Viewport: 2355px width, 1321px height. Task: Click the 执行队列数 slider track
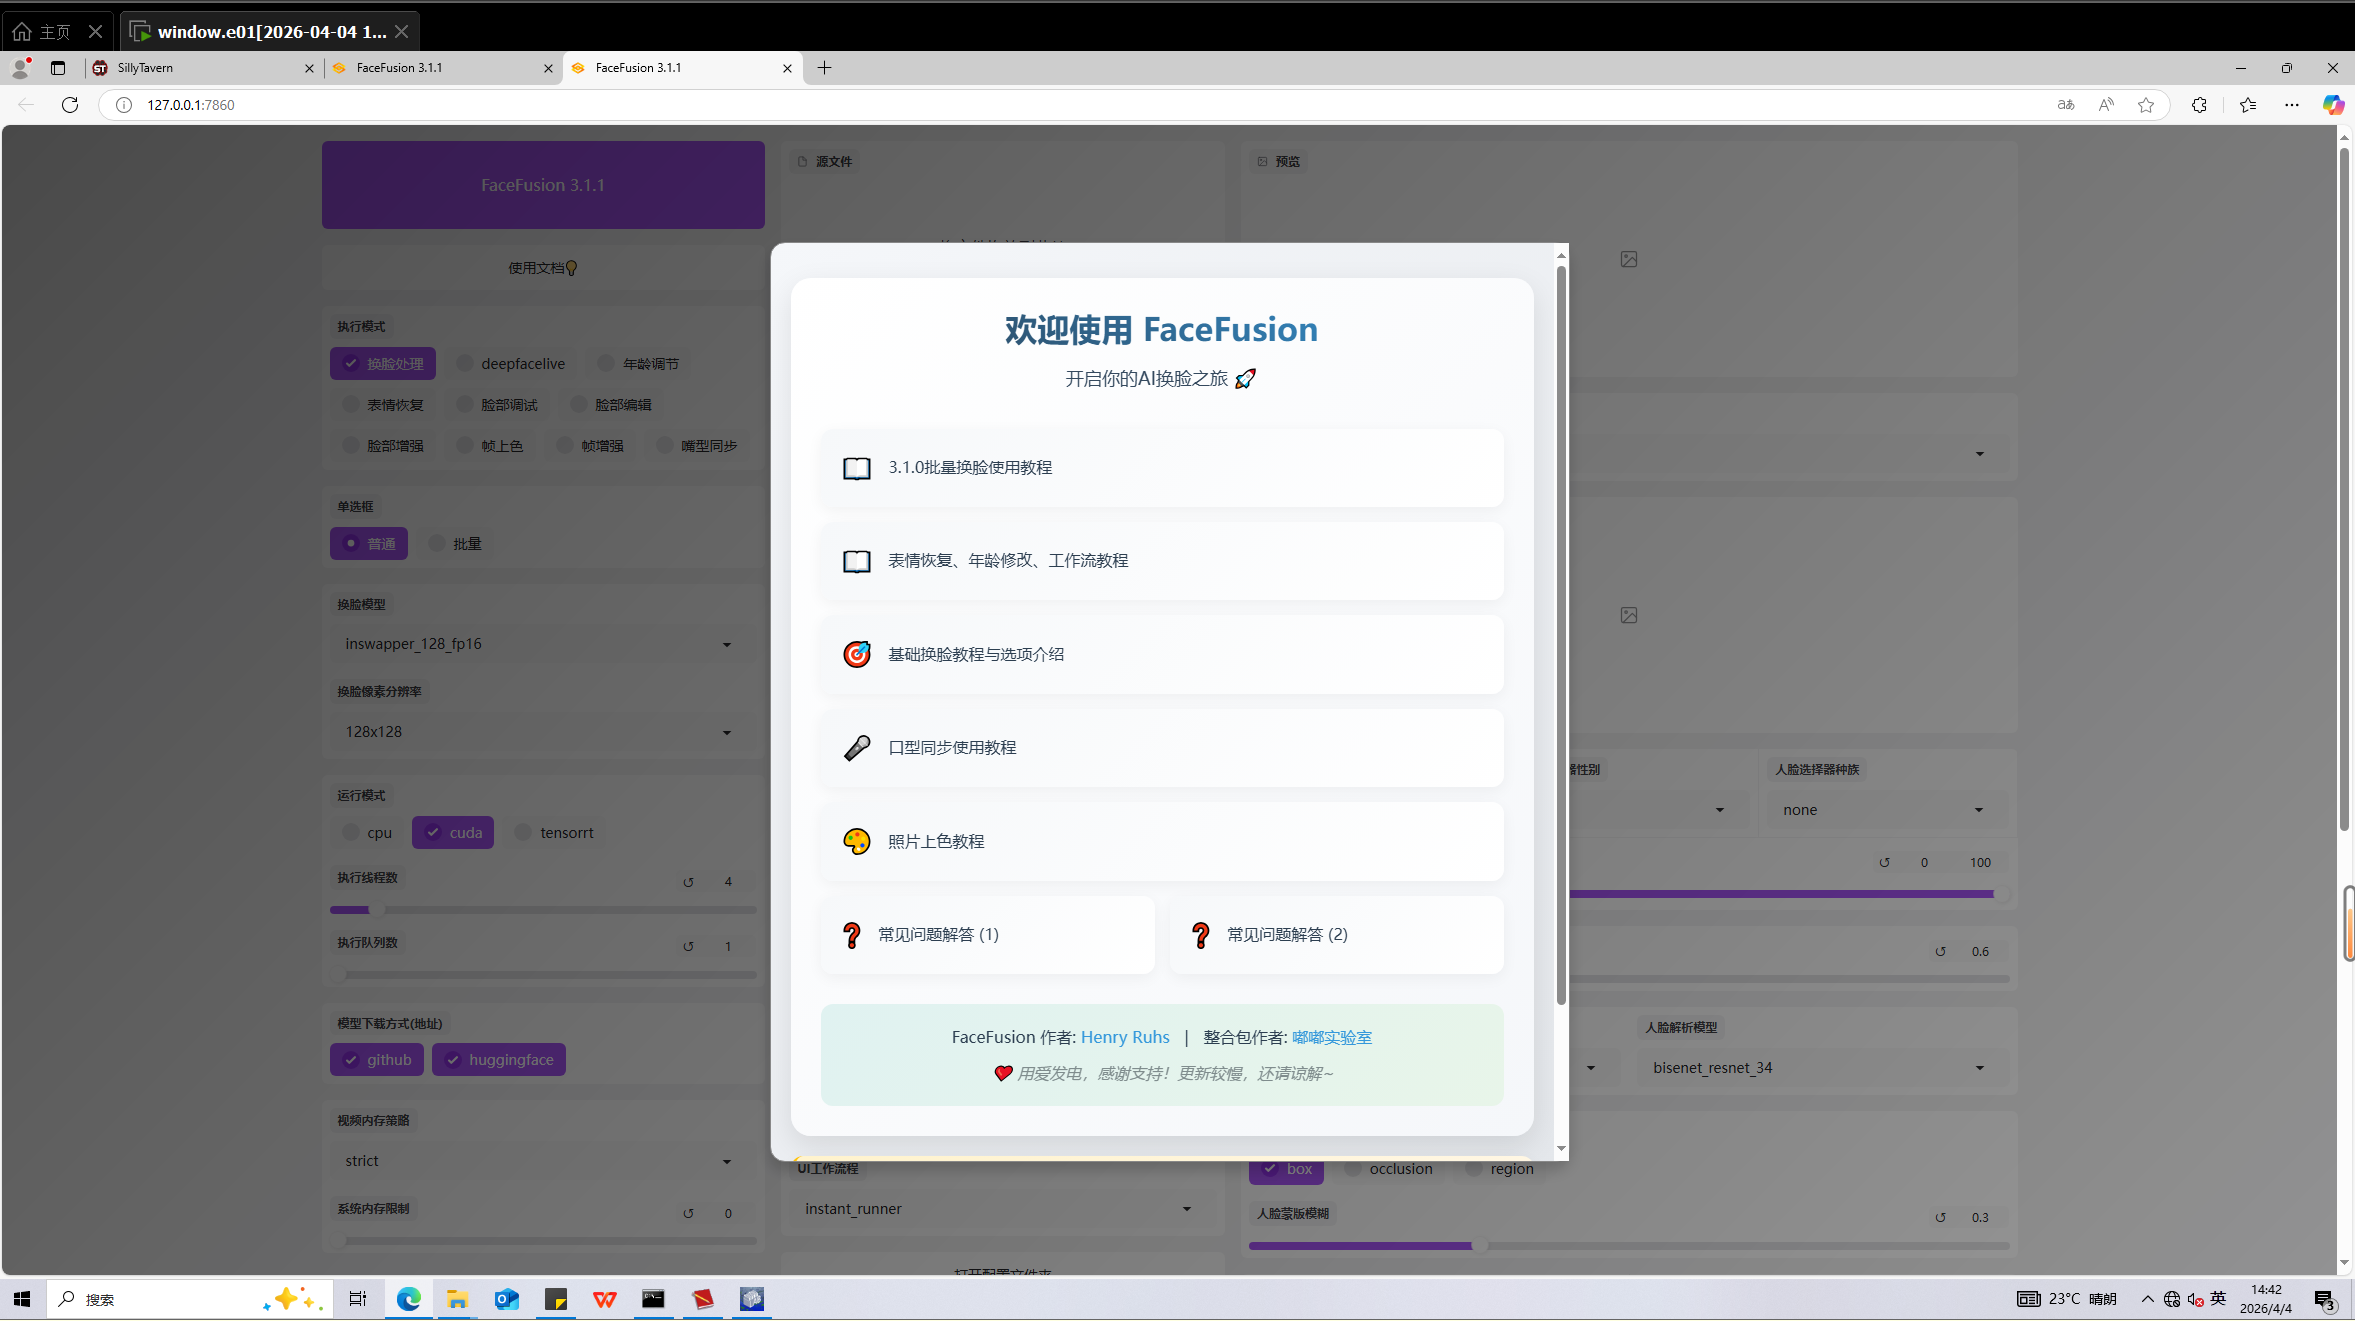pyautogui.click(x=543, y=975)
